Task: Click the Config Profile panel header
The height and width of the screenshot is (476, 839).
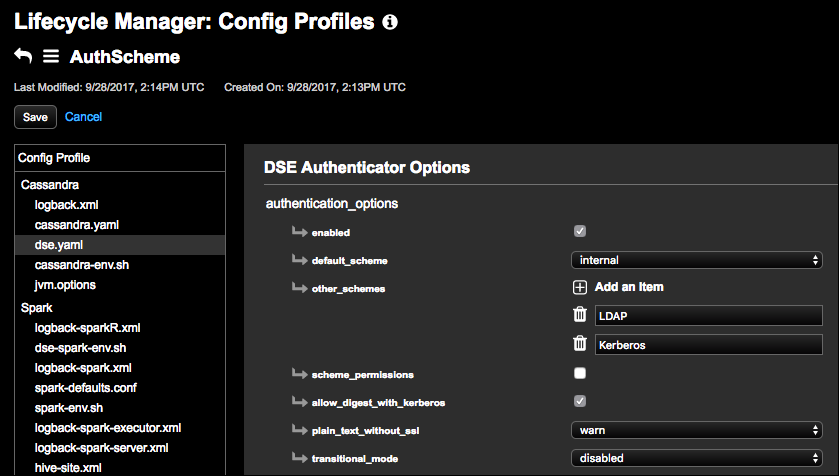Action: pyautogui.click(x=120, y=158)
